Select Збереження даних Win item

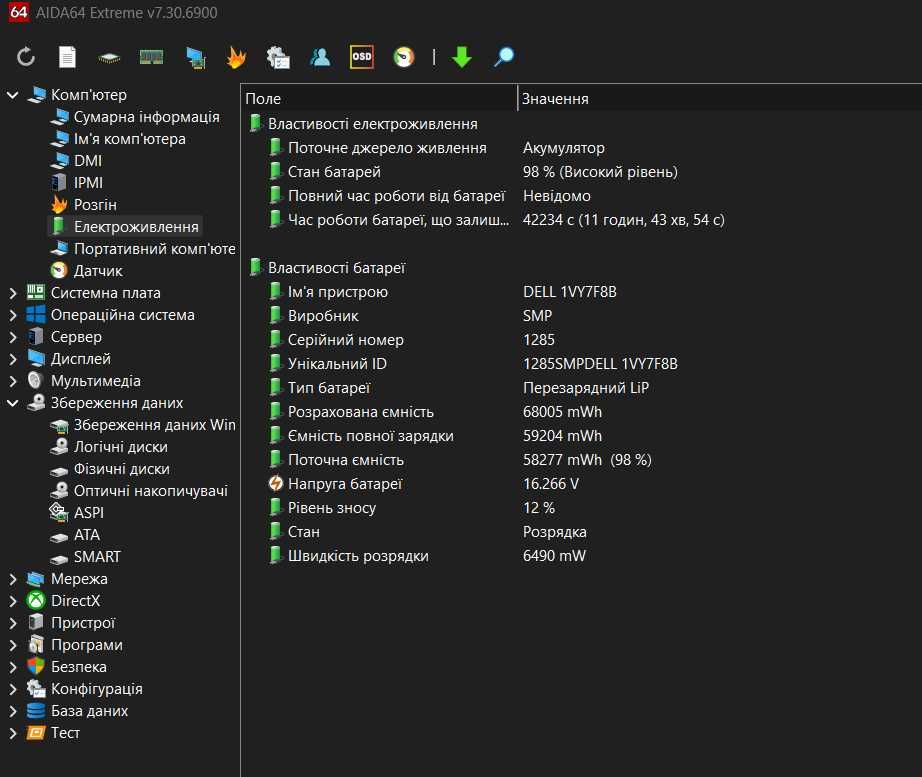pyautogui.click(x=155, y=425)
